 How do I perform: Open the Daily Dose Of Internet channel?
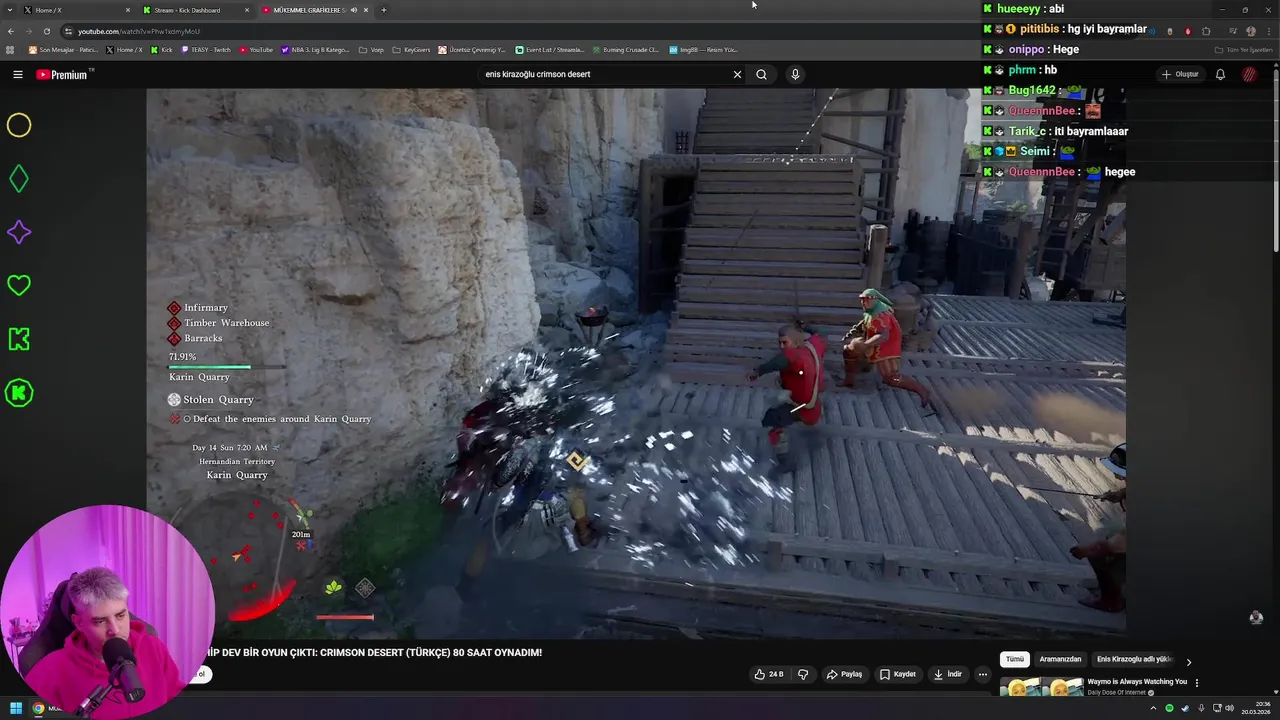pyautogui.click(x=1117, y=692)
